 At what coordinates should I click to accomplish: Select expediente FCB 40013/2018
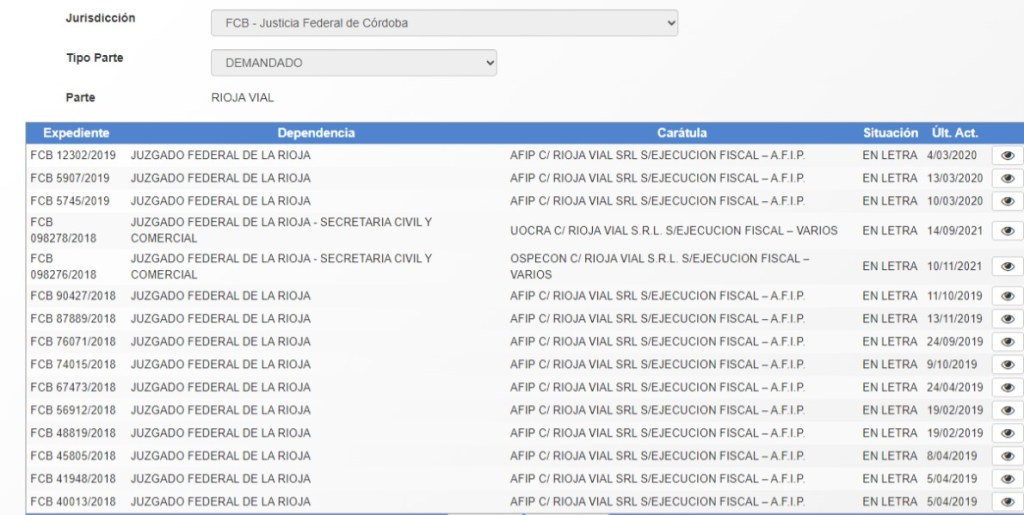point(73,501)
